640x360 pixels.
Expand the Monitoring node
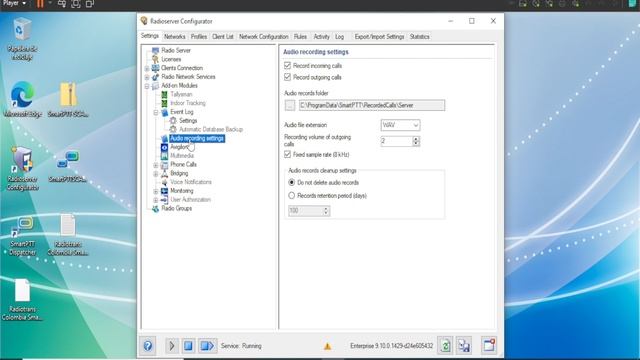point(156,191)
